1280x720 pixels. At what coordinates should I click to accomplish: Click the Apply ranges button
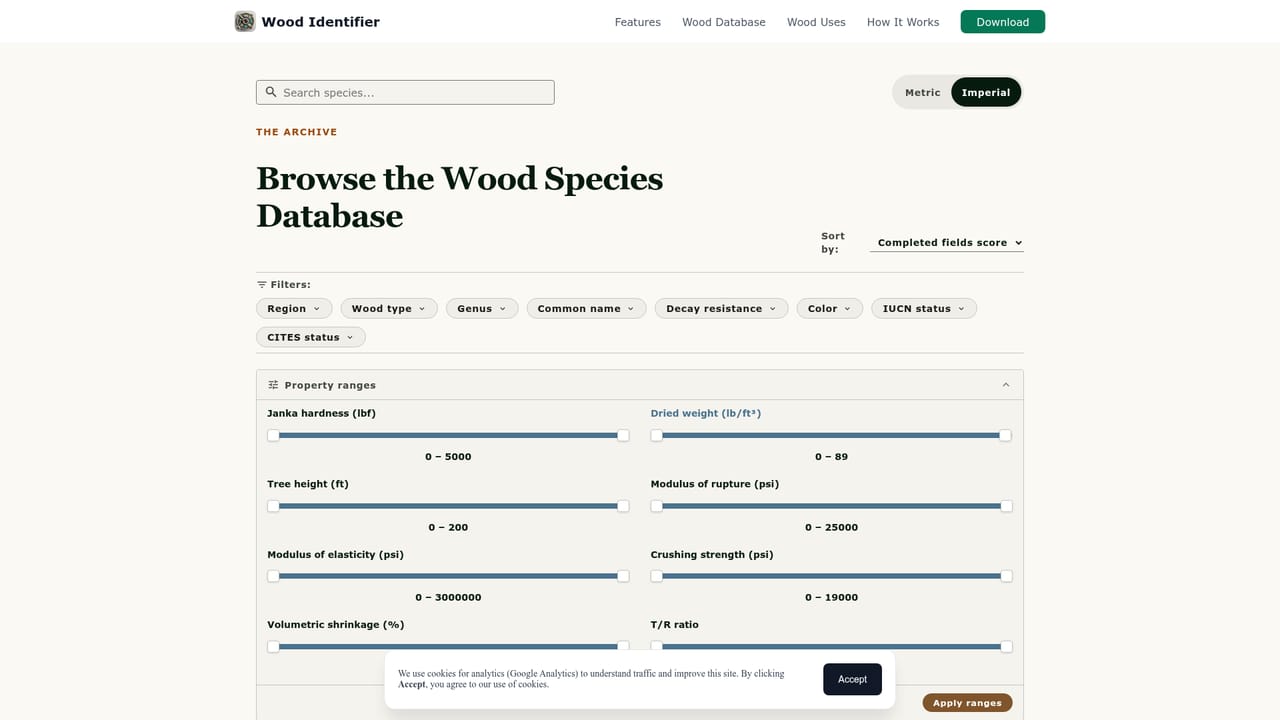point(967,703)
